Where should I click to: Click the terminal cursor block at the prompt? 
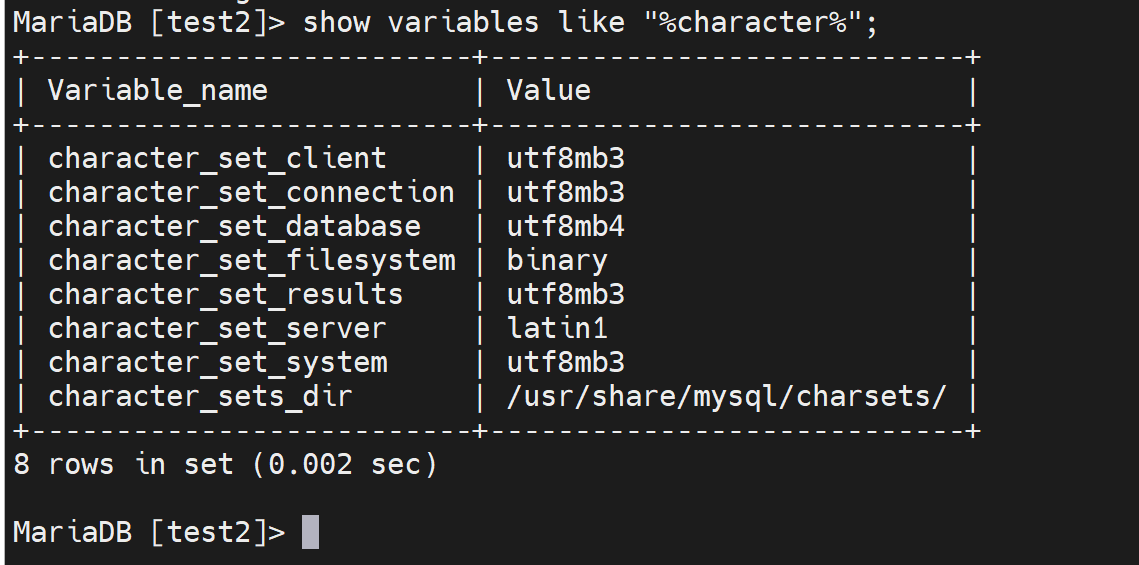(310, 532)
